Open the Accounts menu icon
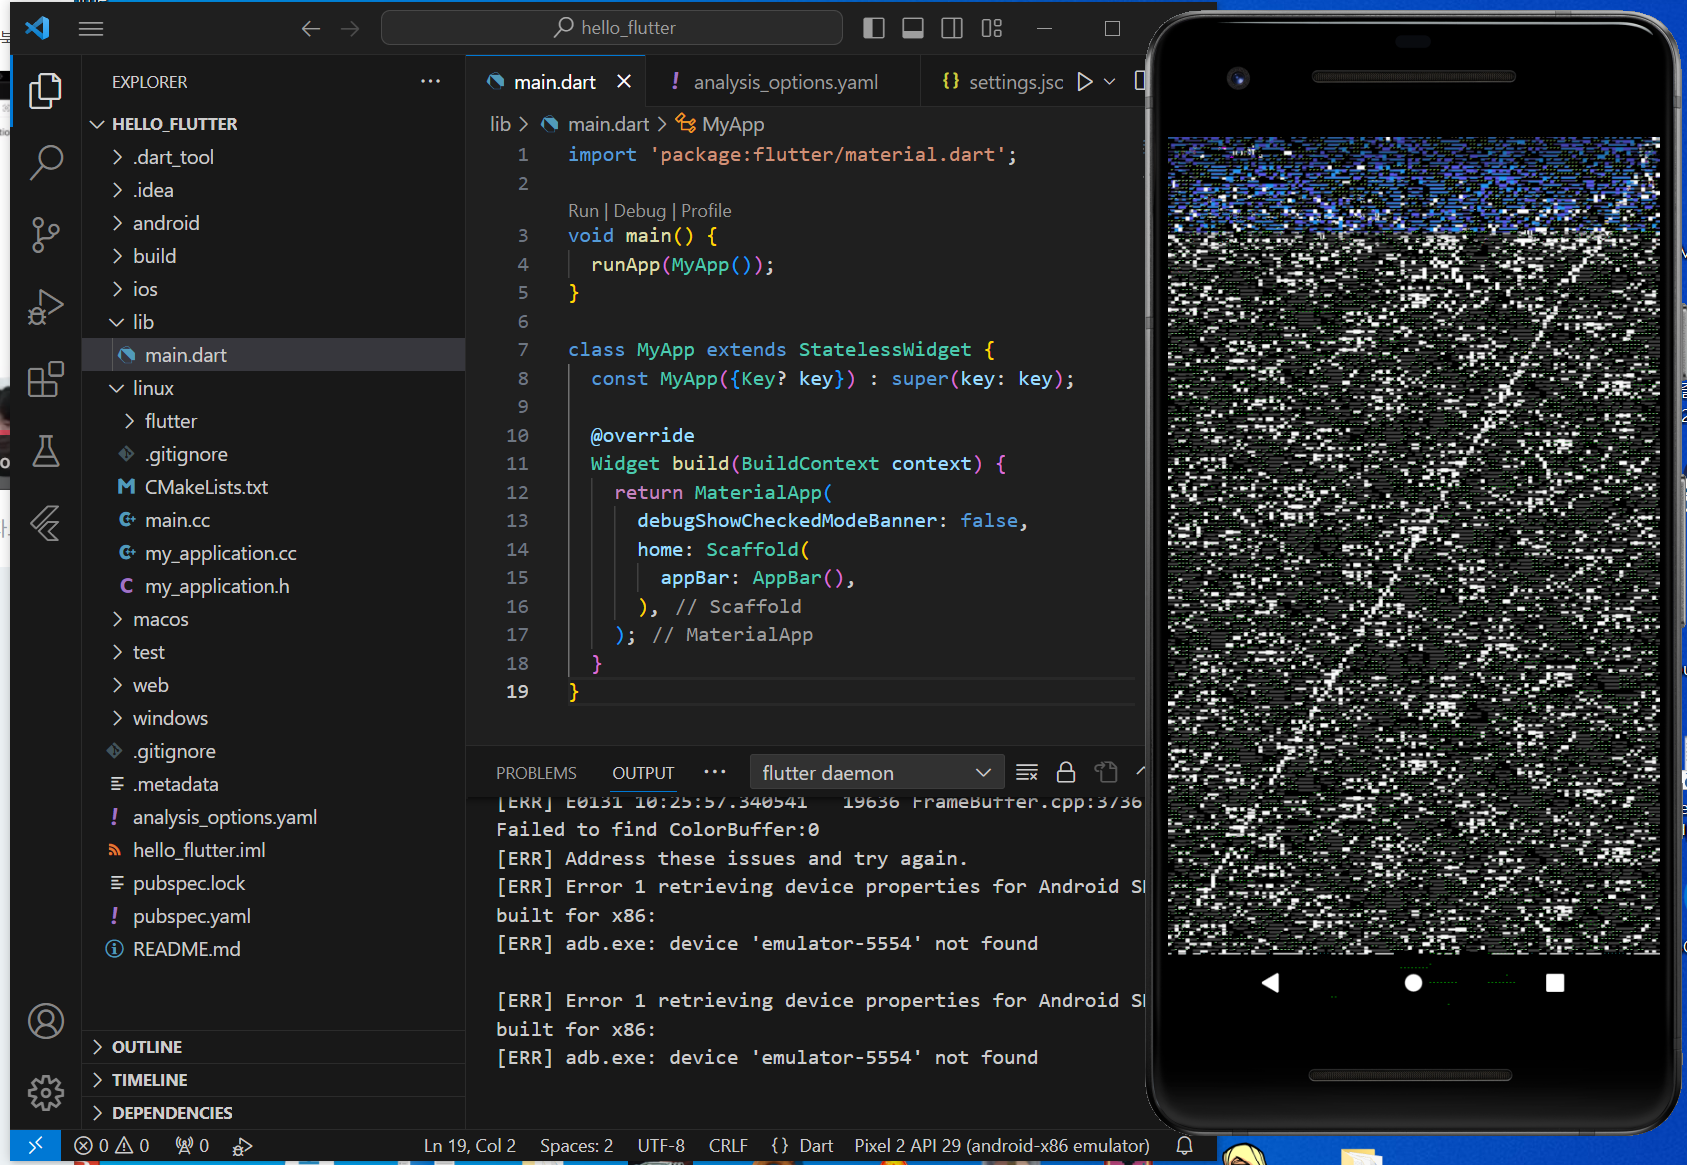This screenshot has width=1687, height=1165. pos(45,1021)
